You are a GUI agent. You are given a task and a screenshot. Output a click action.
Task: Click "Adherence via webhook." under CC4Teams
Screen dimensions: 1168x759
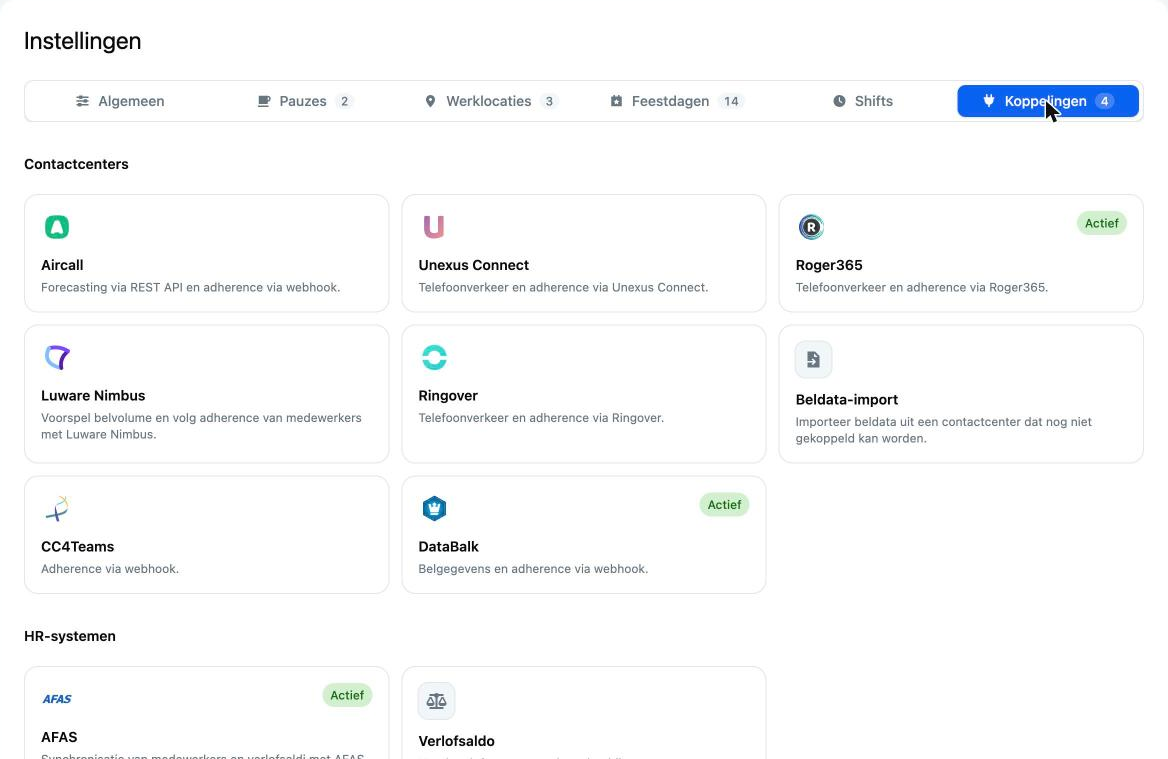110,569
